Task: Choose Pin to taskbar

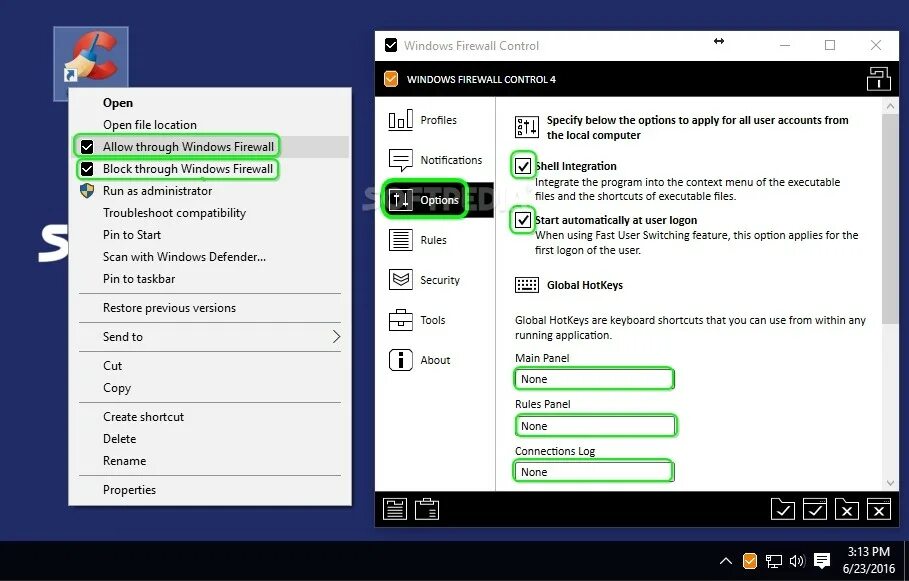Action: pyautogui.click(x=210, y=279)
